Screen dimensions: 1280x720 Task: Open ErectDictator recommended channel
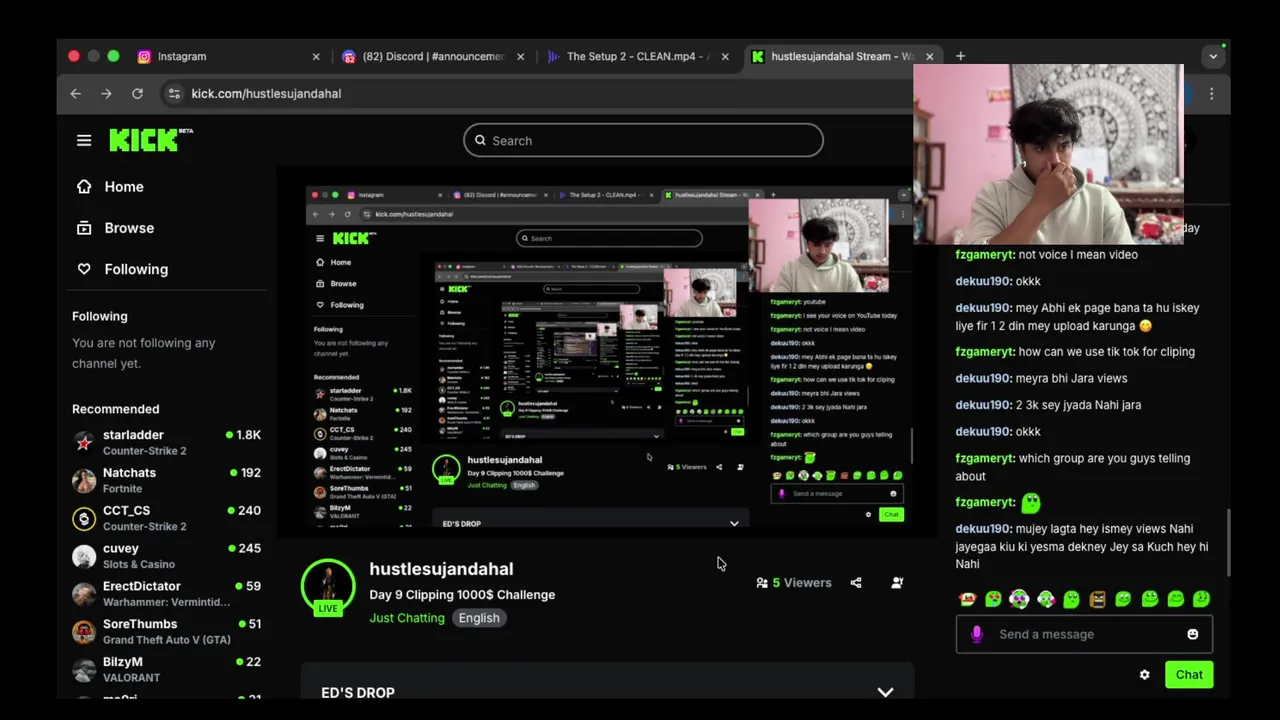tap(166, 594)
